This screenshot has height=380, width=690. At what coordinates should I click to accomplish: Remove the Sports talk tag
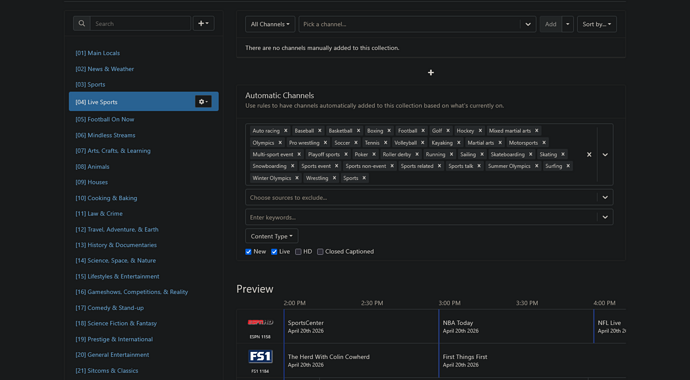479,166
